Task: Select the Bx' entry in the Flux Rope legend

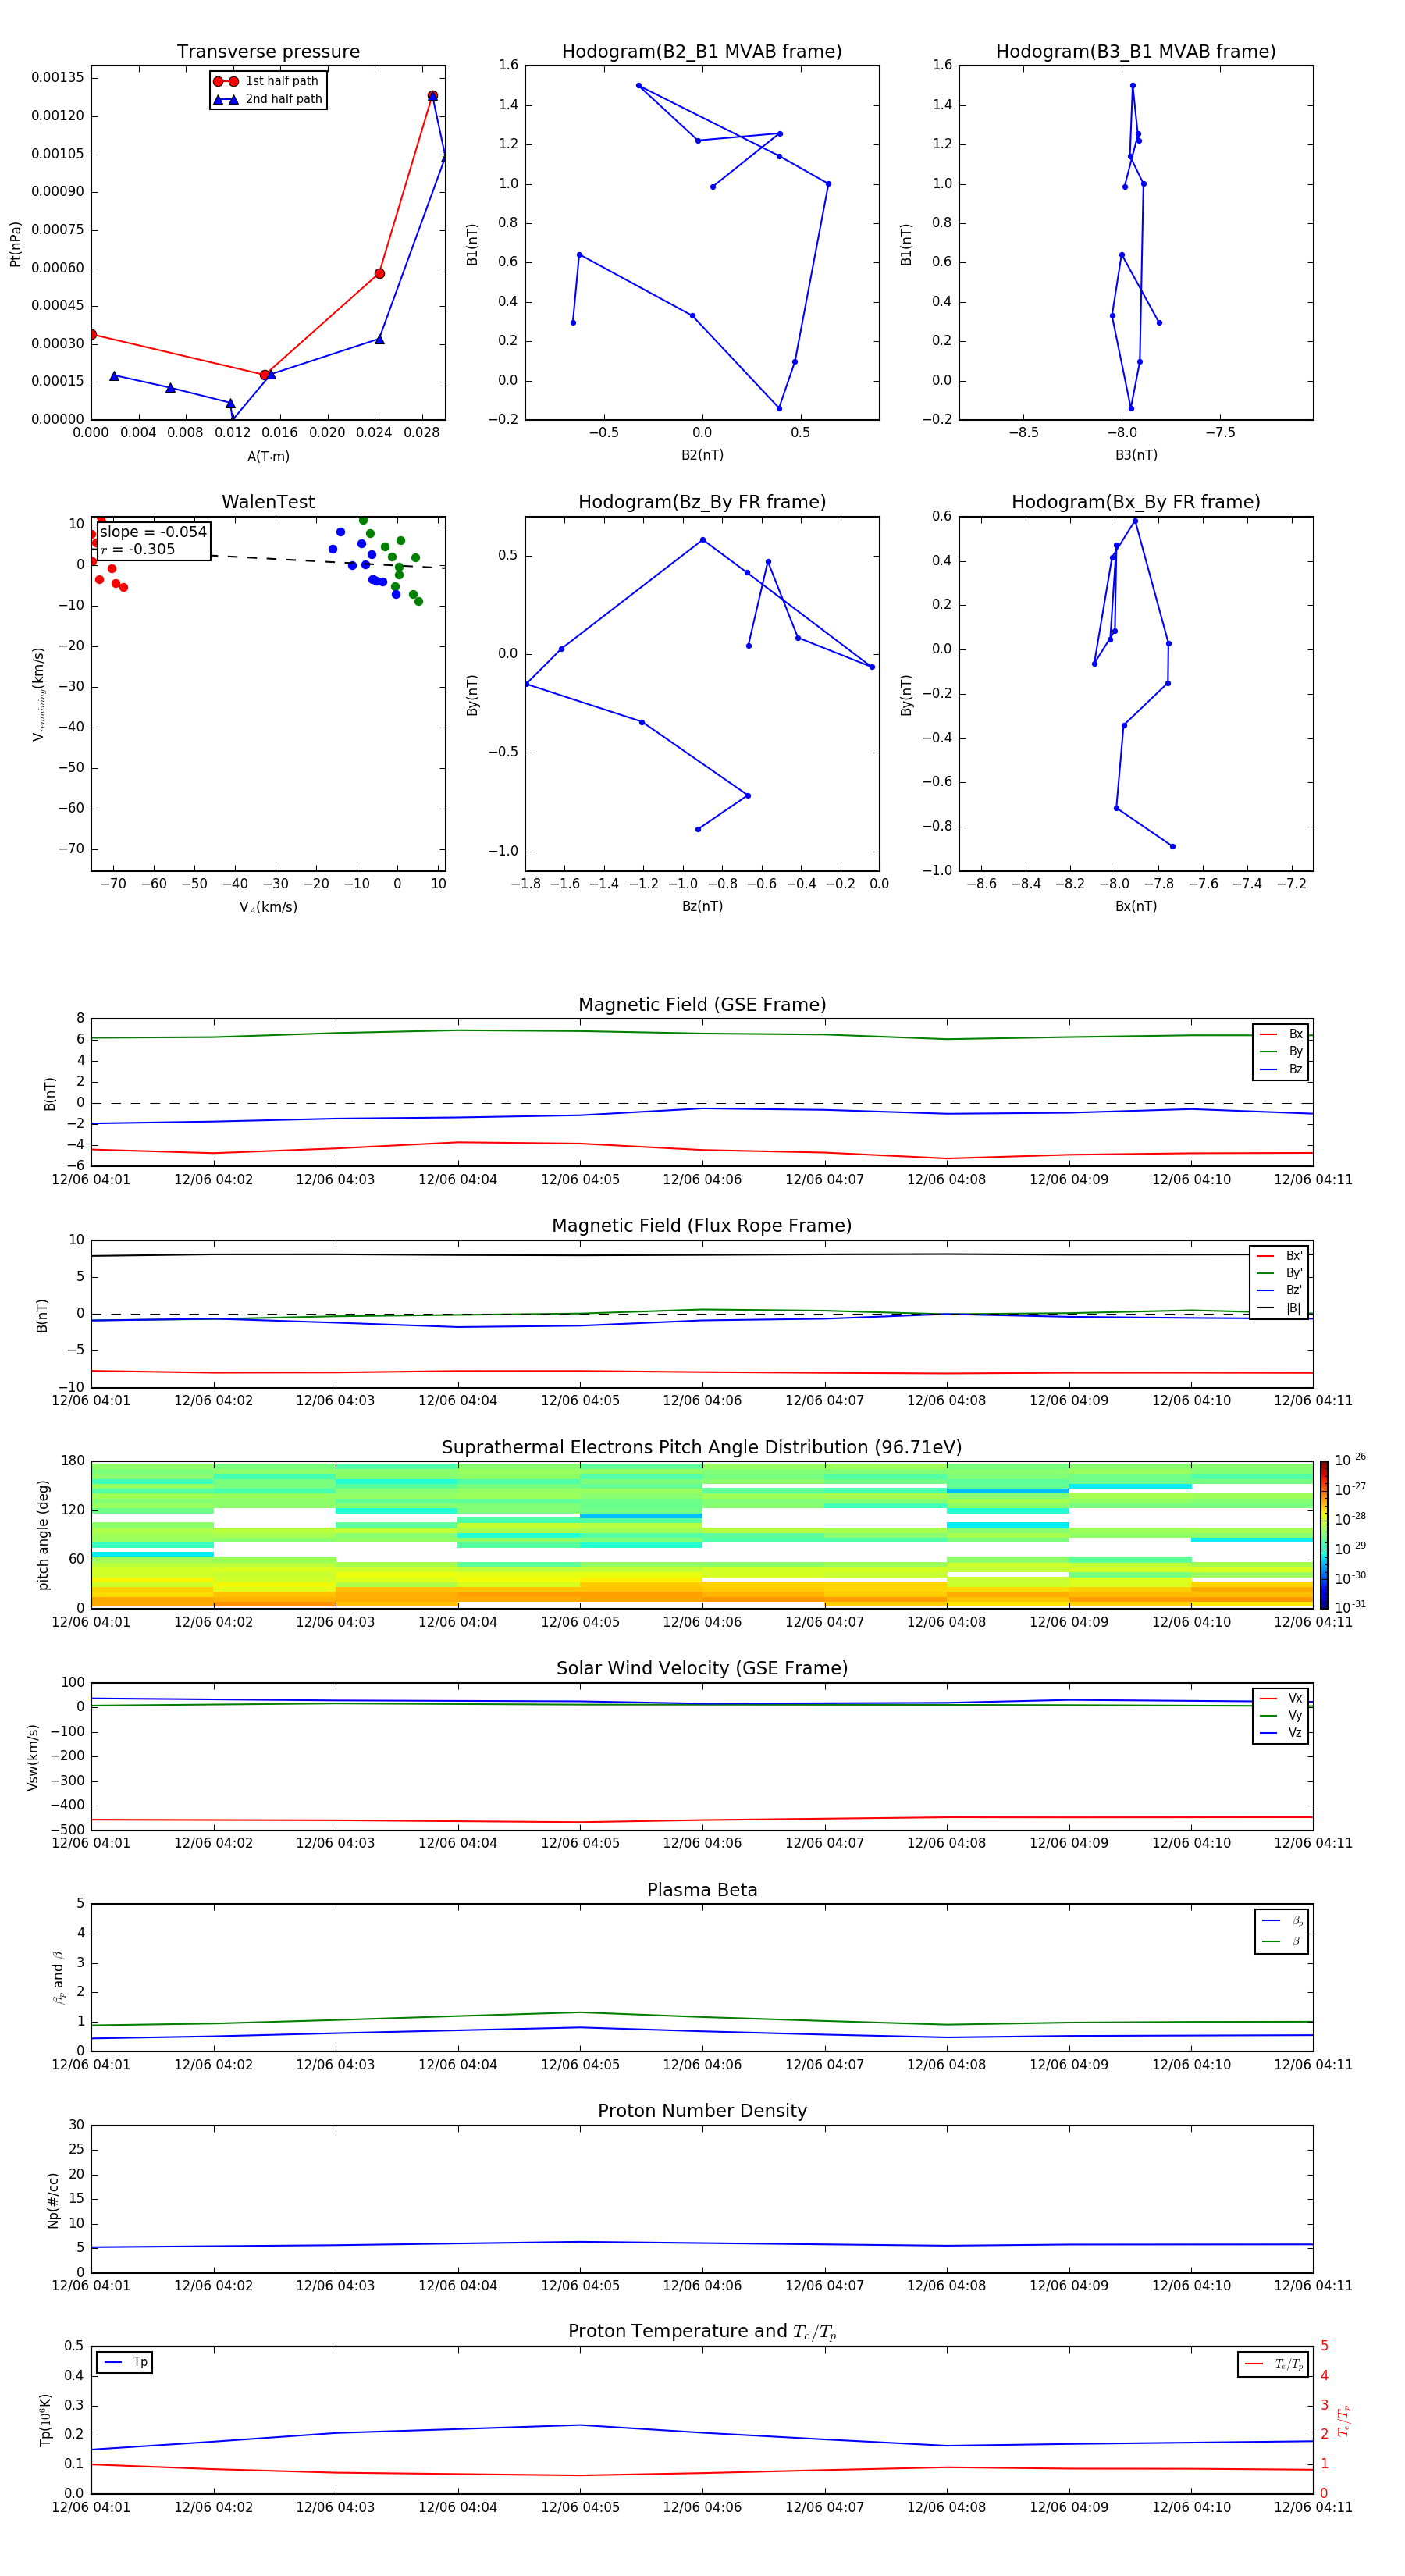Action: 1279,1256
